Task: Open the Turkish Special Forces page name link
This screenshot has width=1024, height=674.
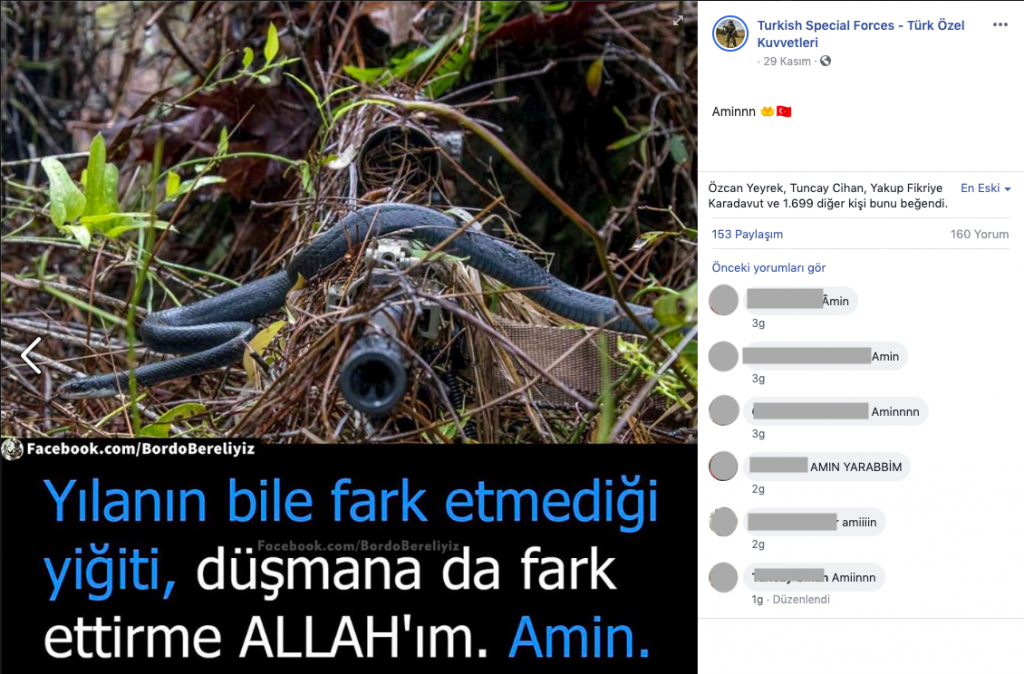Action: 860,33
